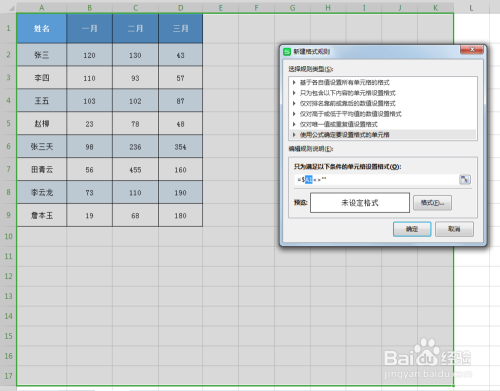Select rule type 使用公式确定要设置格式的单元格
This screenshot has height=391, width=500.
click(x=383, y=135)
